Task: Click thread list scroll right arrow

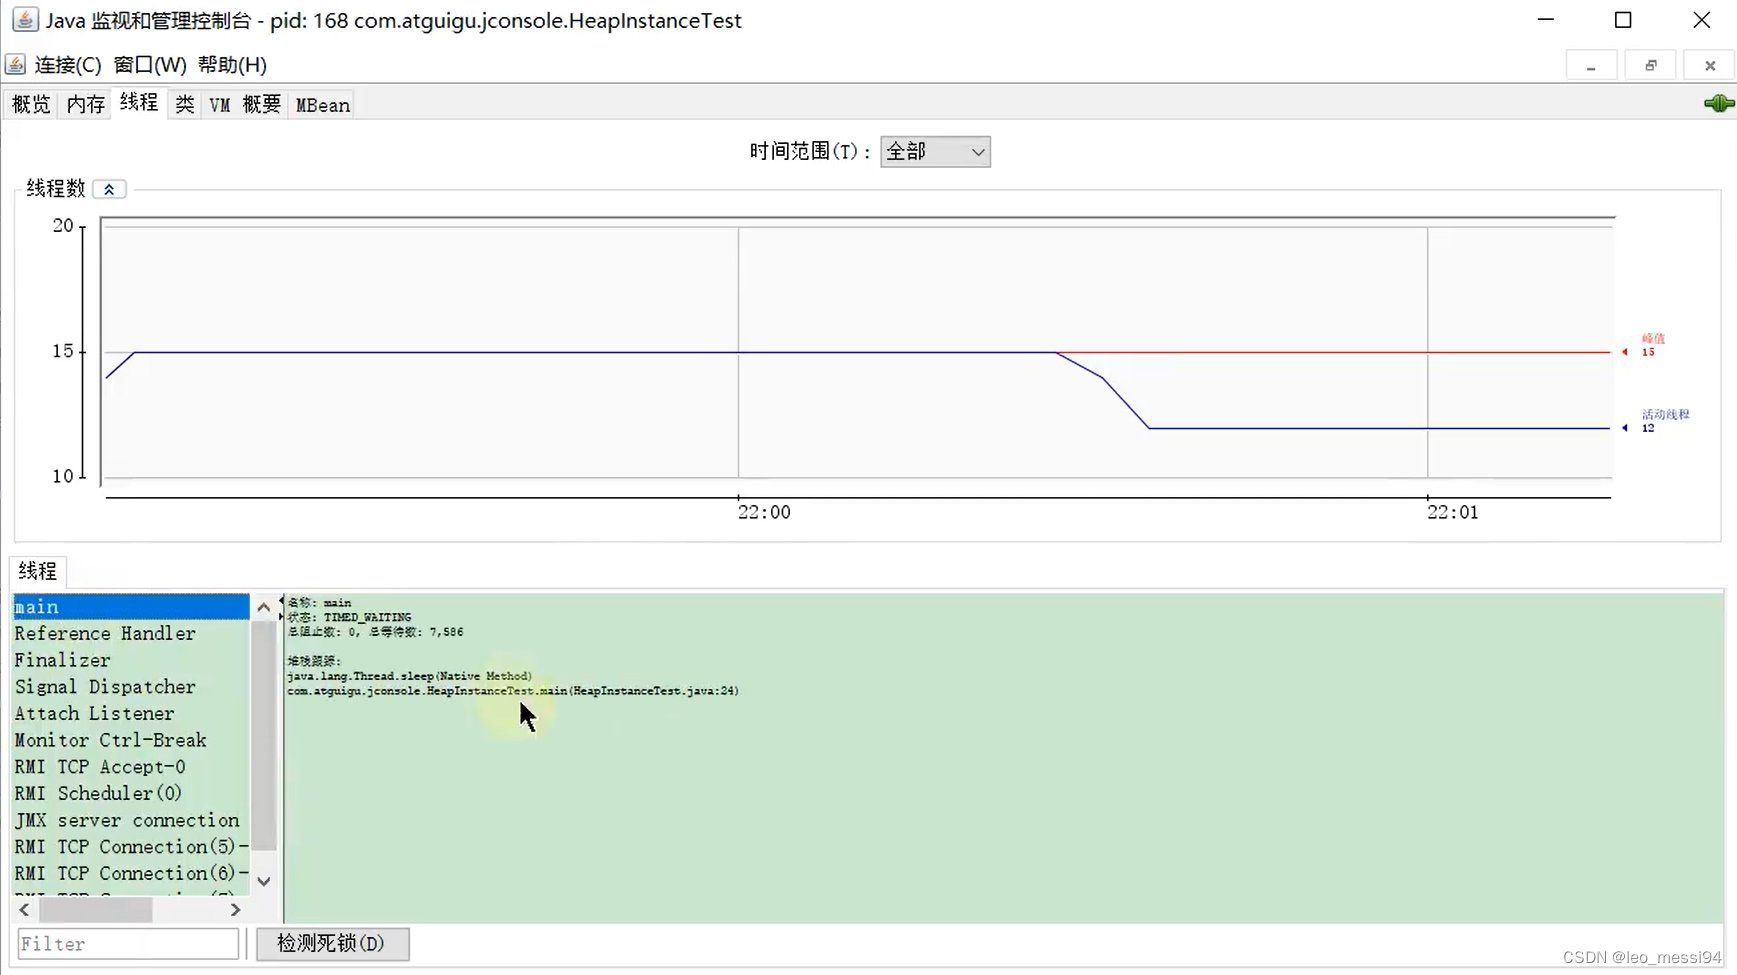Action: [x=236, y=910]
